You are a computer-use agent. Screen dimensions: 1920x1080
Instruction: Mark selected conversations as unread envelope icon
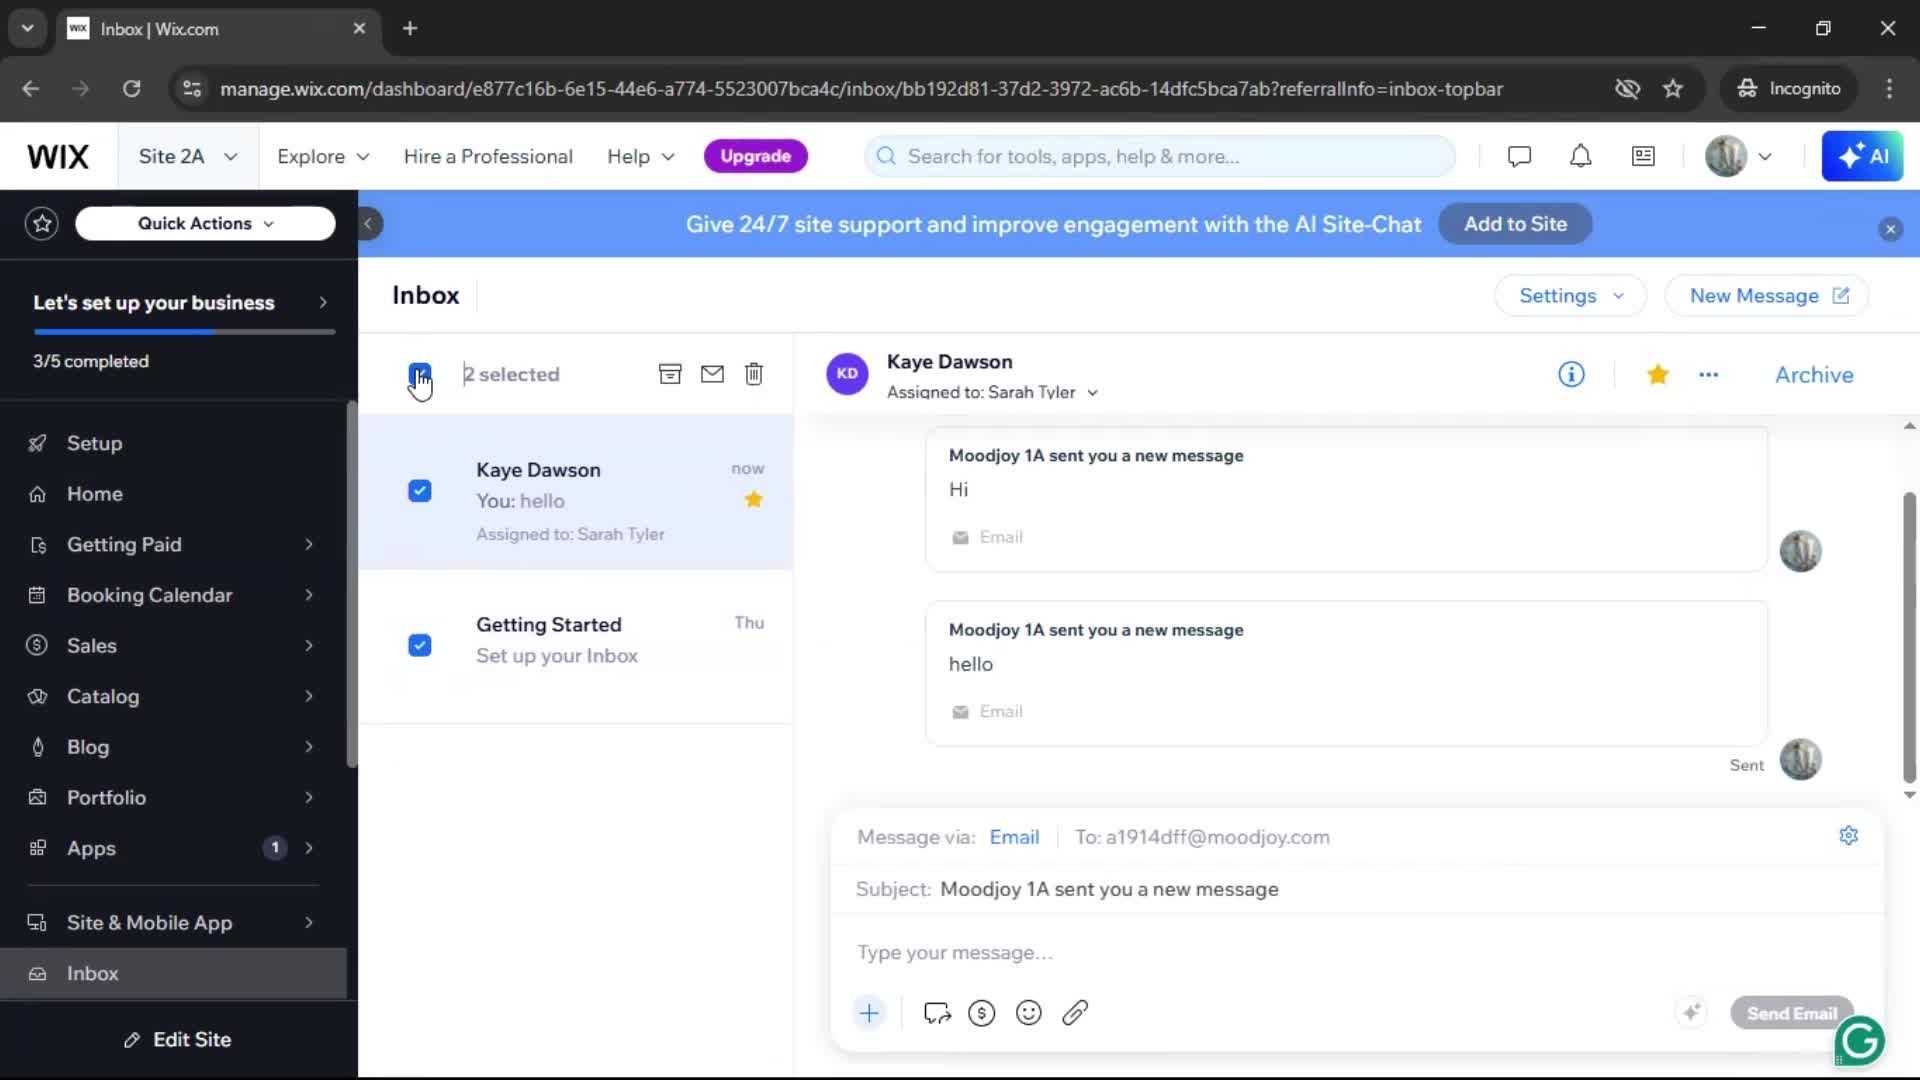pyautogui.click(x=712, y=374)
